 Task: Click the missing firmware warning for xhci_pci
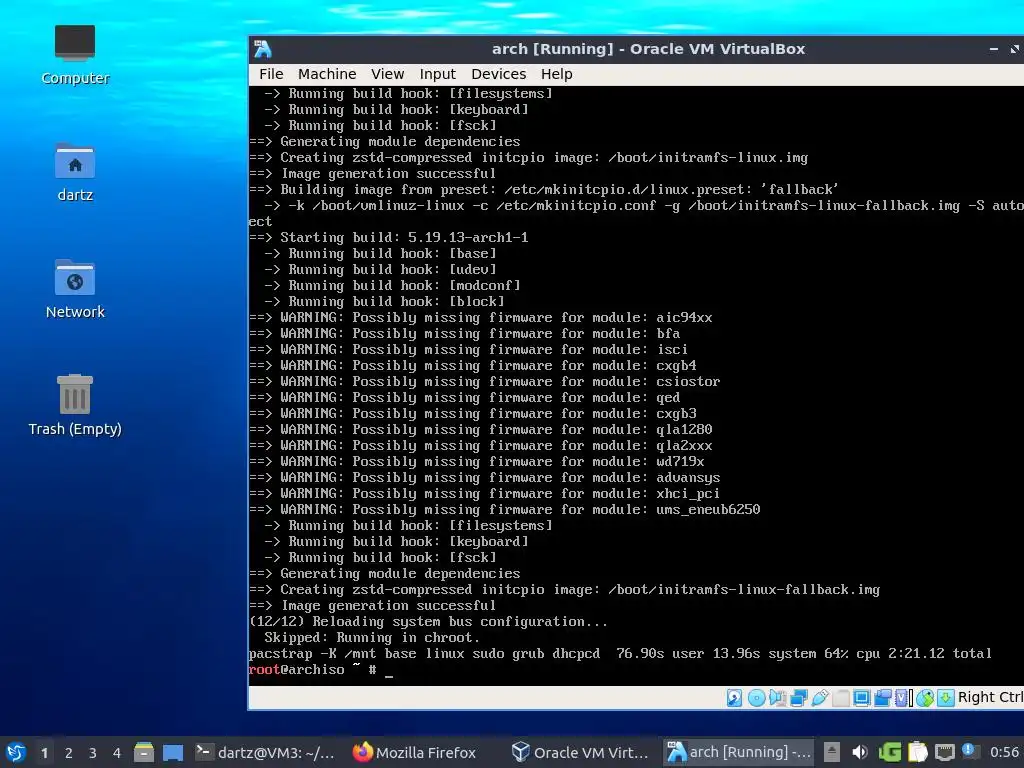tap(485, 494)
